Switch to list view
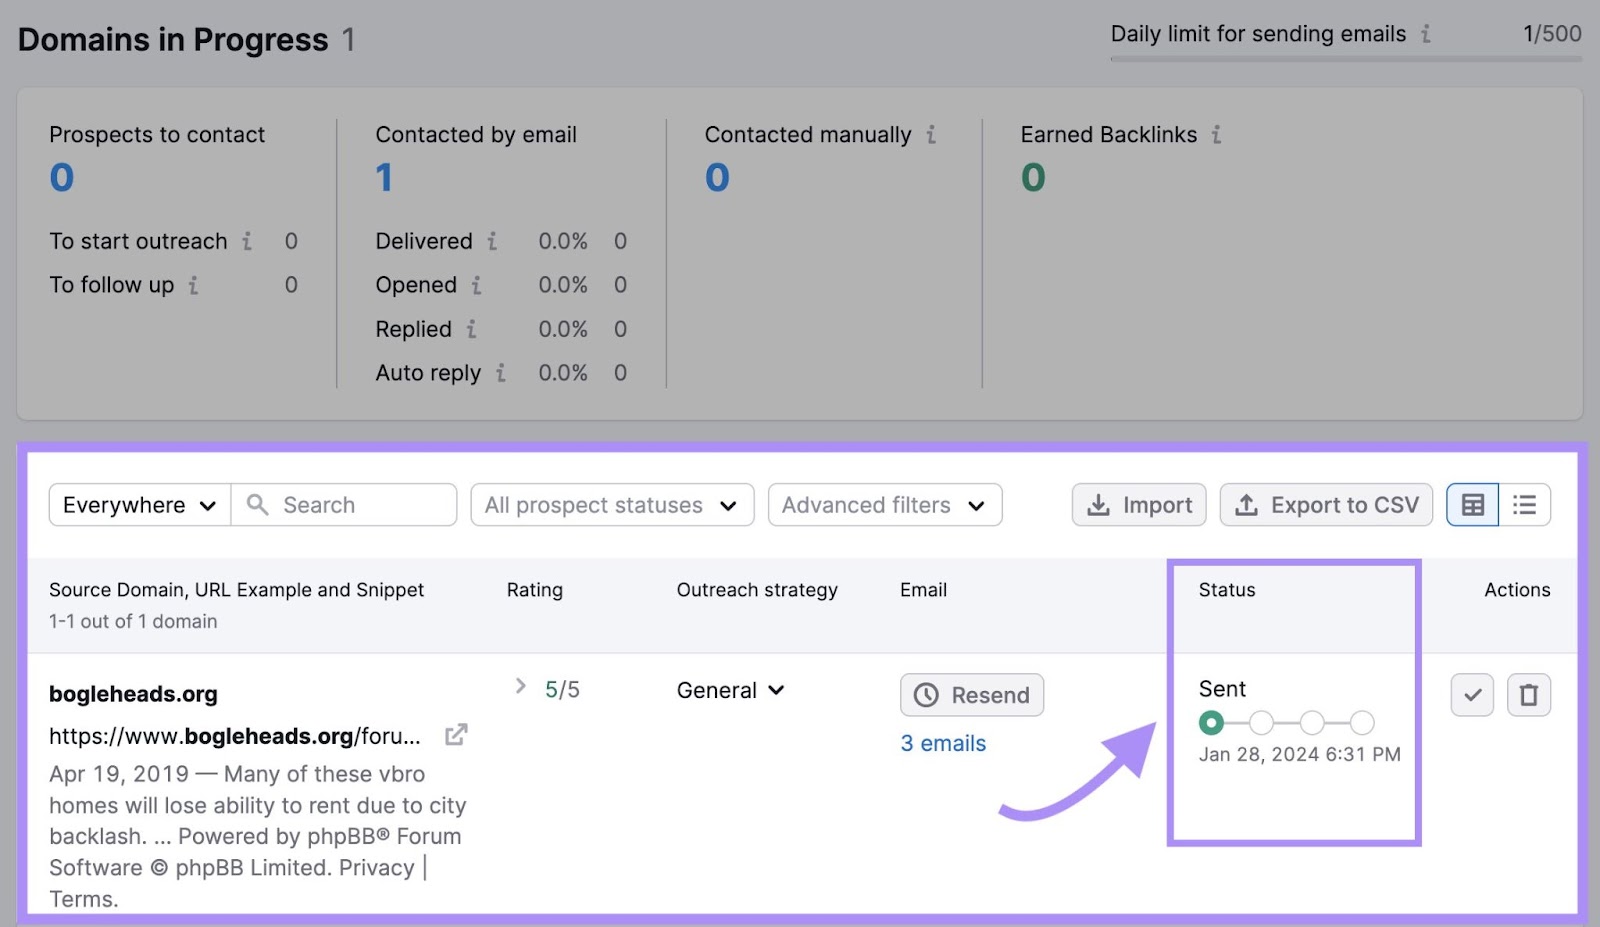Viewport: 1600px width, 927px height. pos(1524,505)
